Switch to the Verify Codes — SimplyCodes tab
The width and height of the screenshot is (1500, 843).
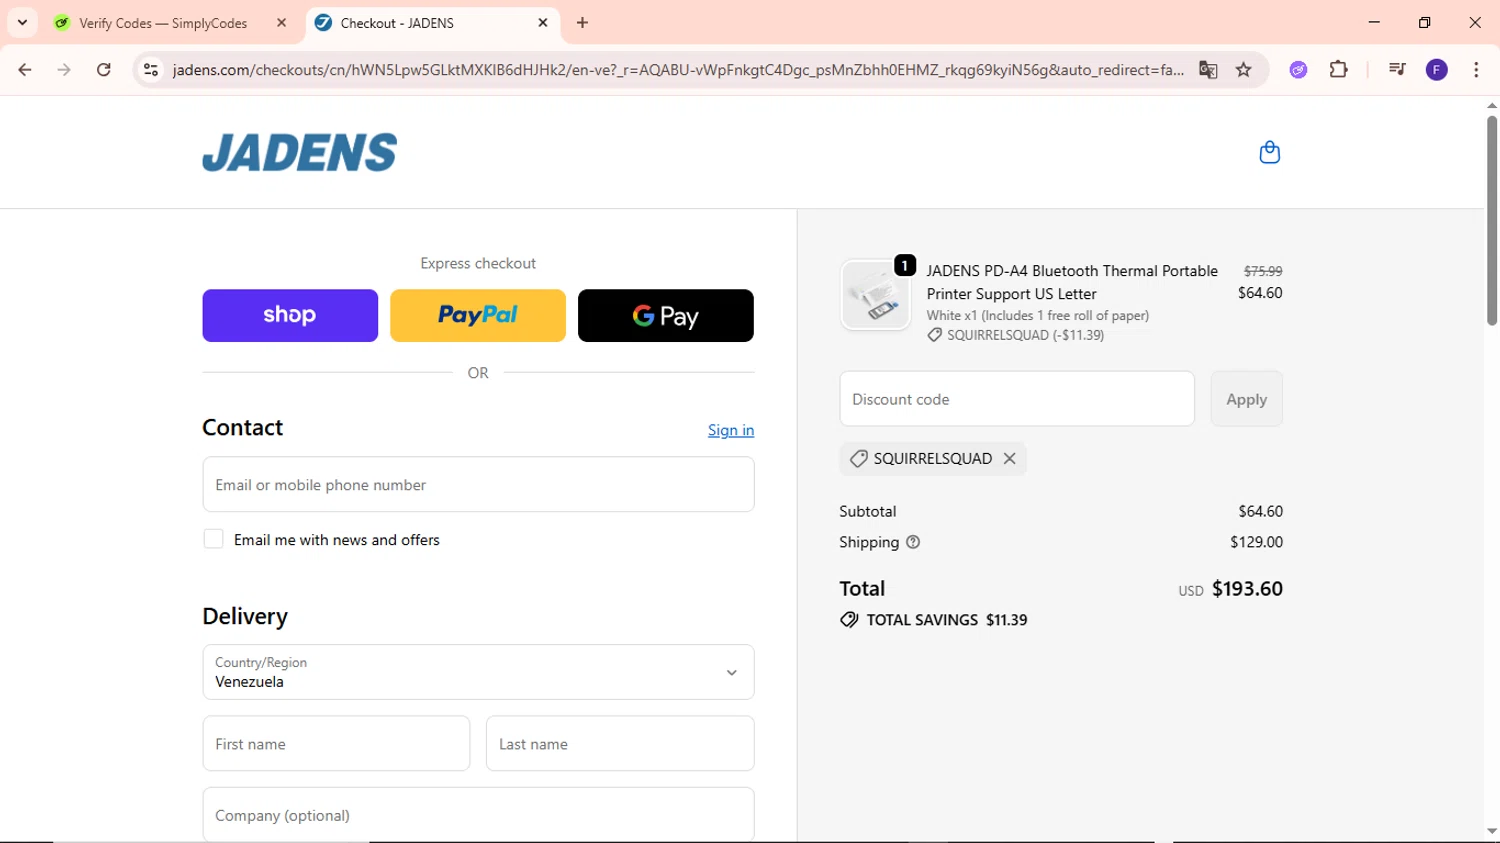[x=163, y=23]
